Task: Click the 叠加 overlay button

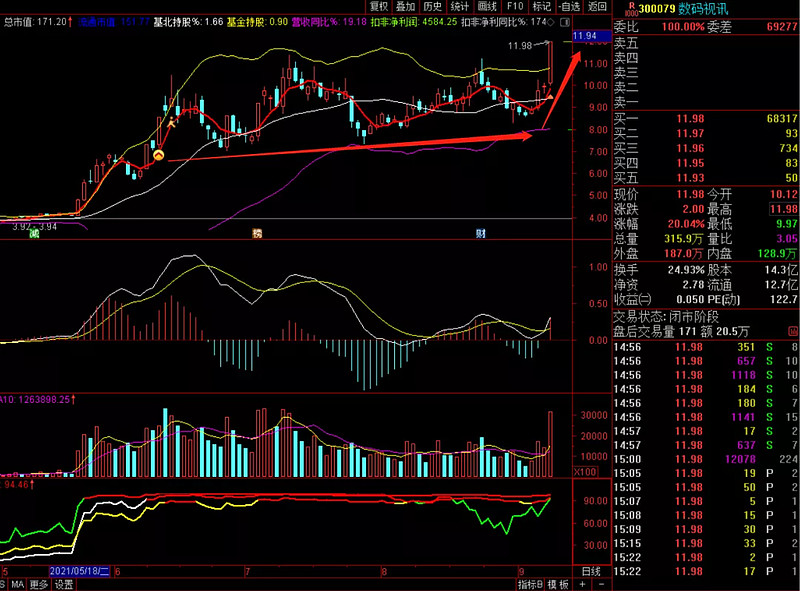Action: pos(406,7)
